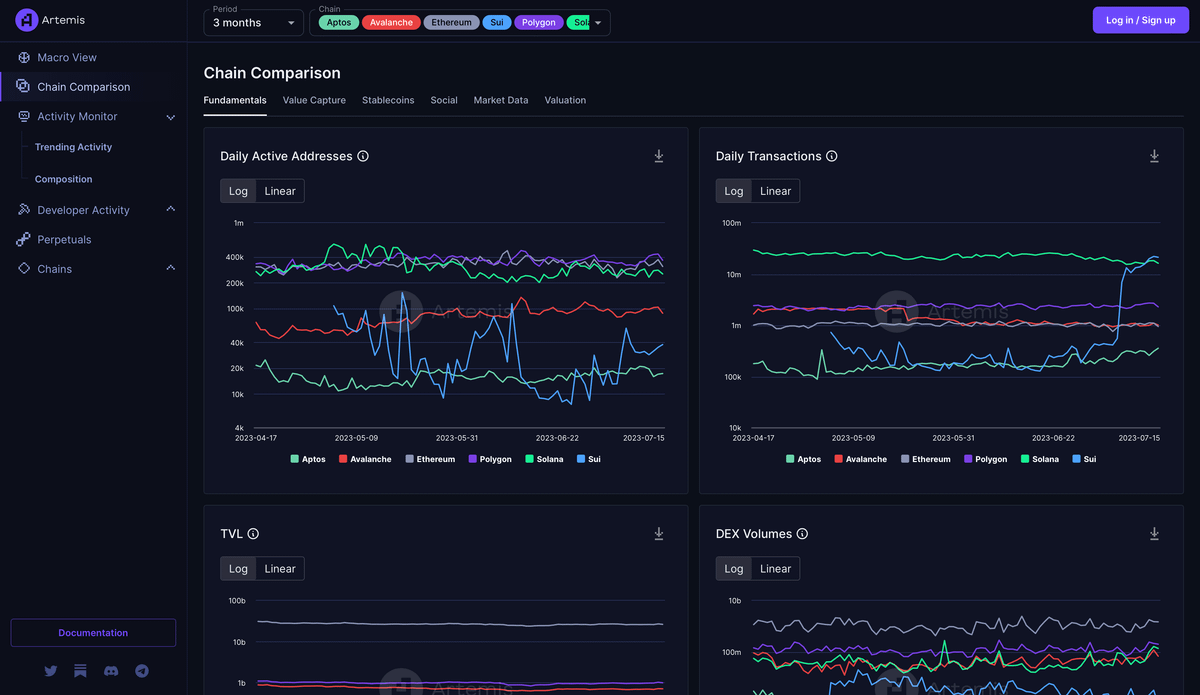
Task: Click the info icon next to TVL
Action: coord(253,534)
